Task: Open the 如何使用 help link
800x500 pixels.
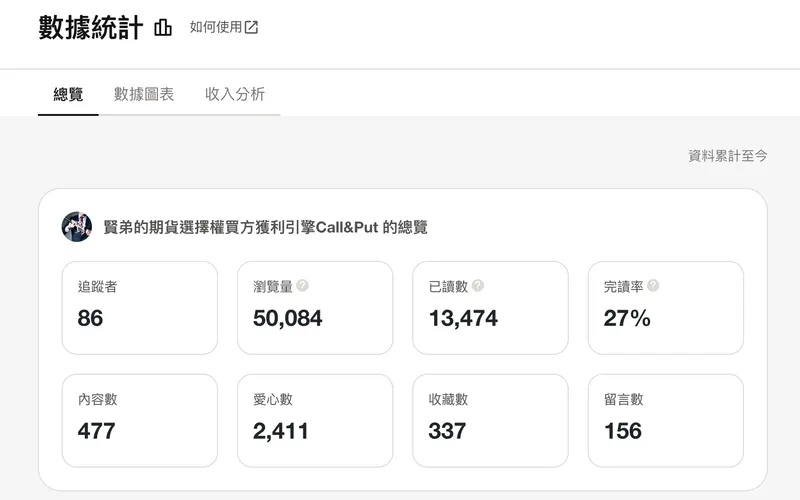Action: 224,27
